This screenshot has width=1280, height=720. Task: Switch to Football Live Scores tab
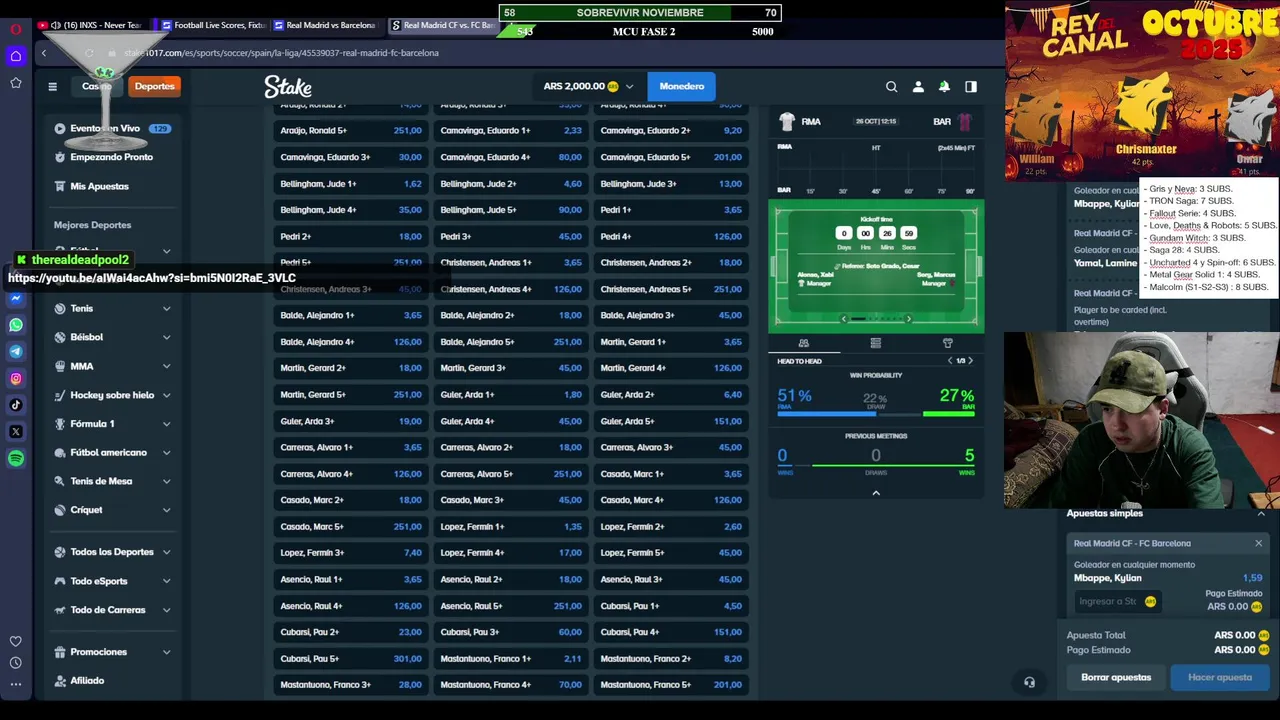[x=213, y=25]
